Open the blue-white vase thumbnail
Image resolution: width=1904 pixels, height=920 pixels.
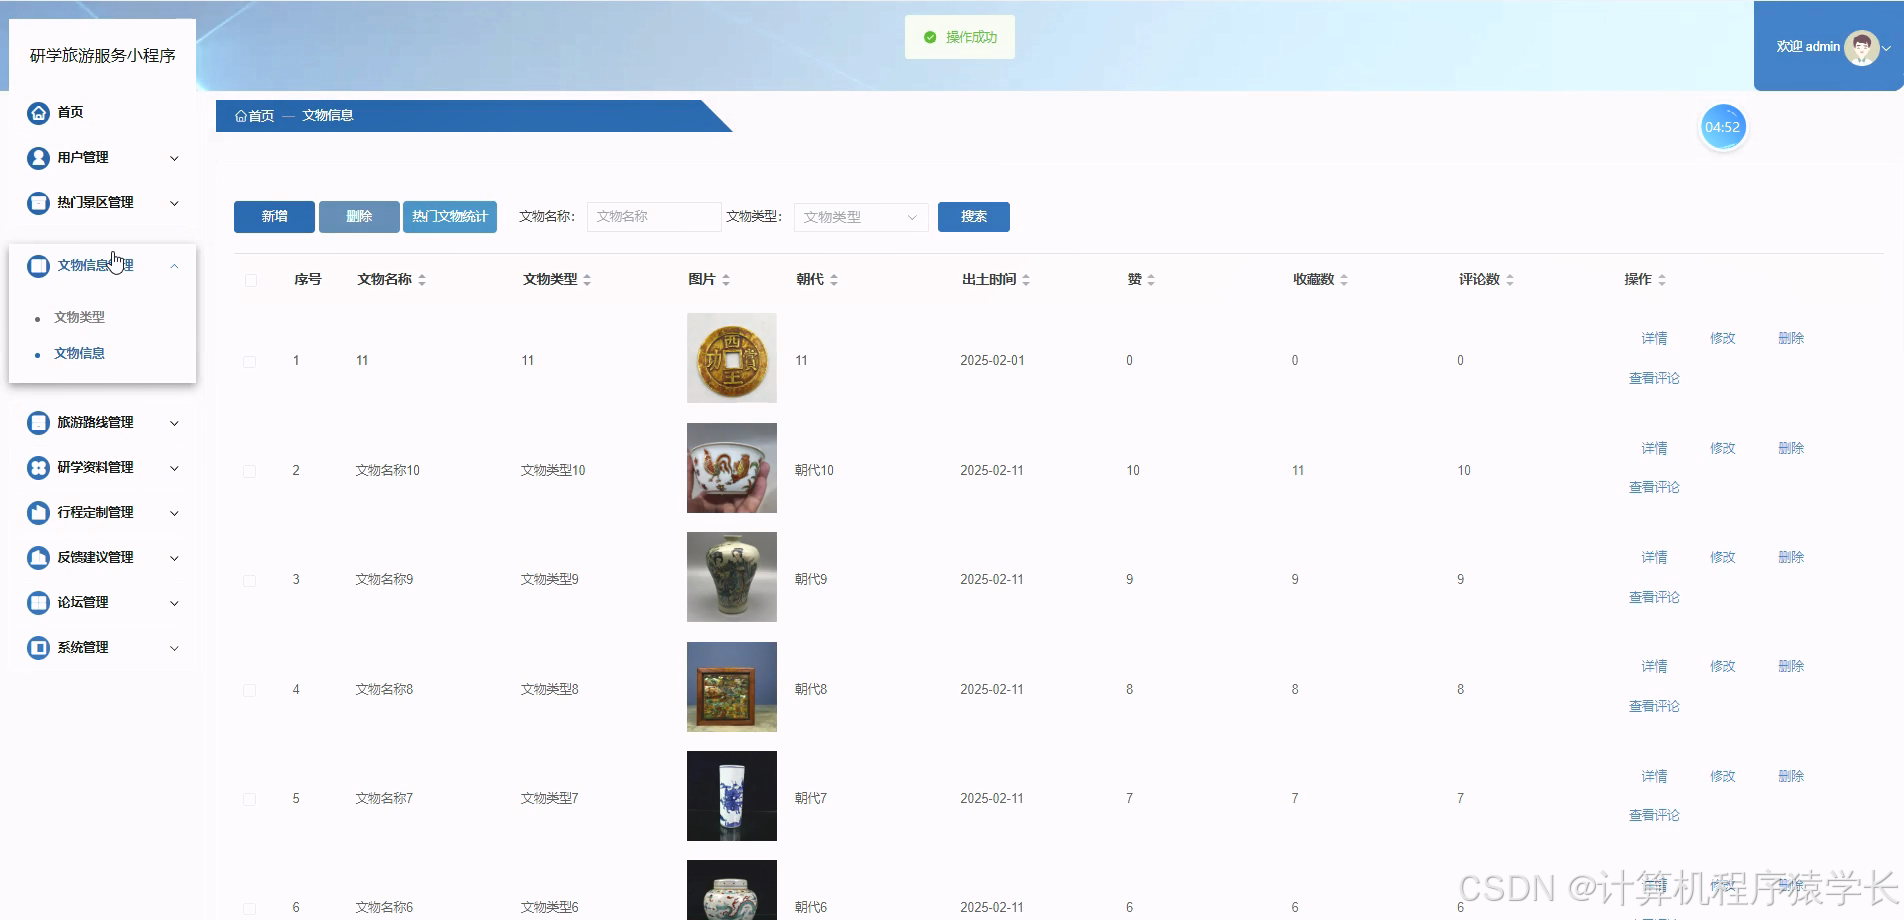[x=732, y=796]
